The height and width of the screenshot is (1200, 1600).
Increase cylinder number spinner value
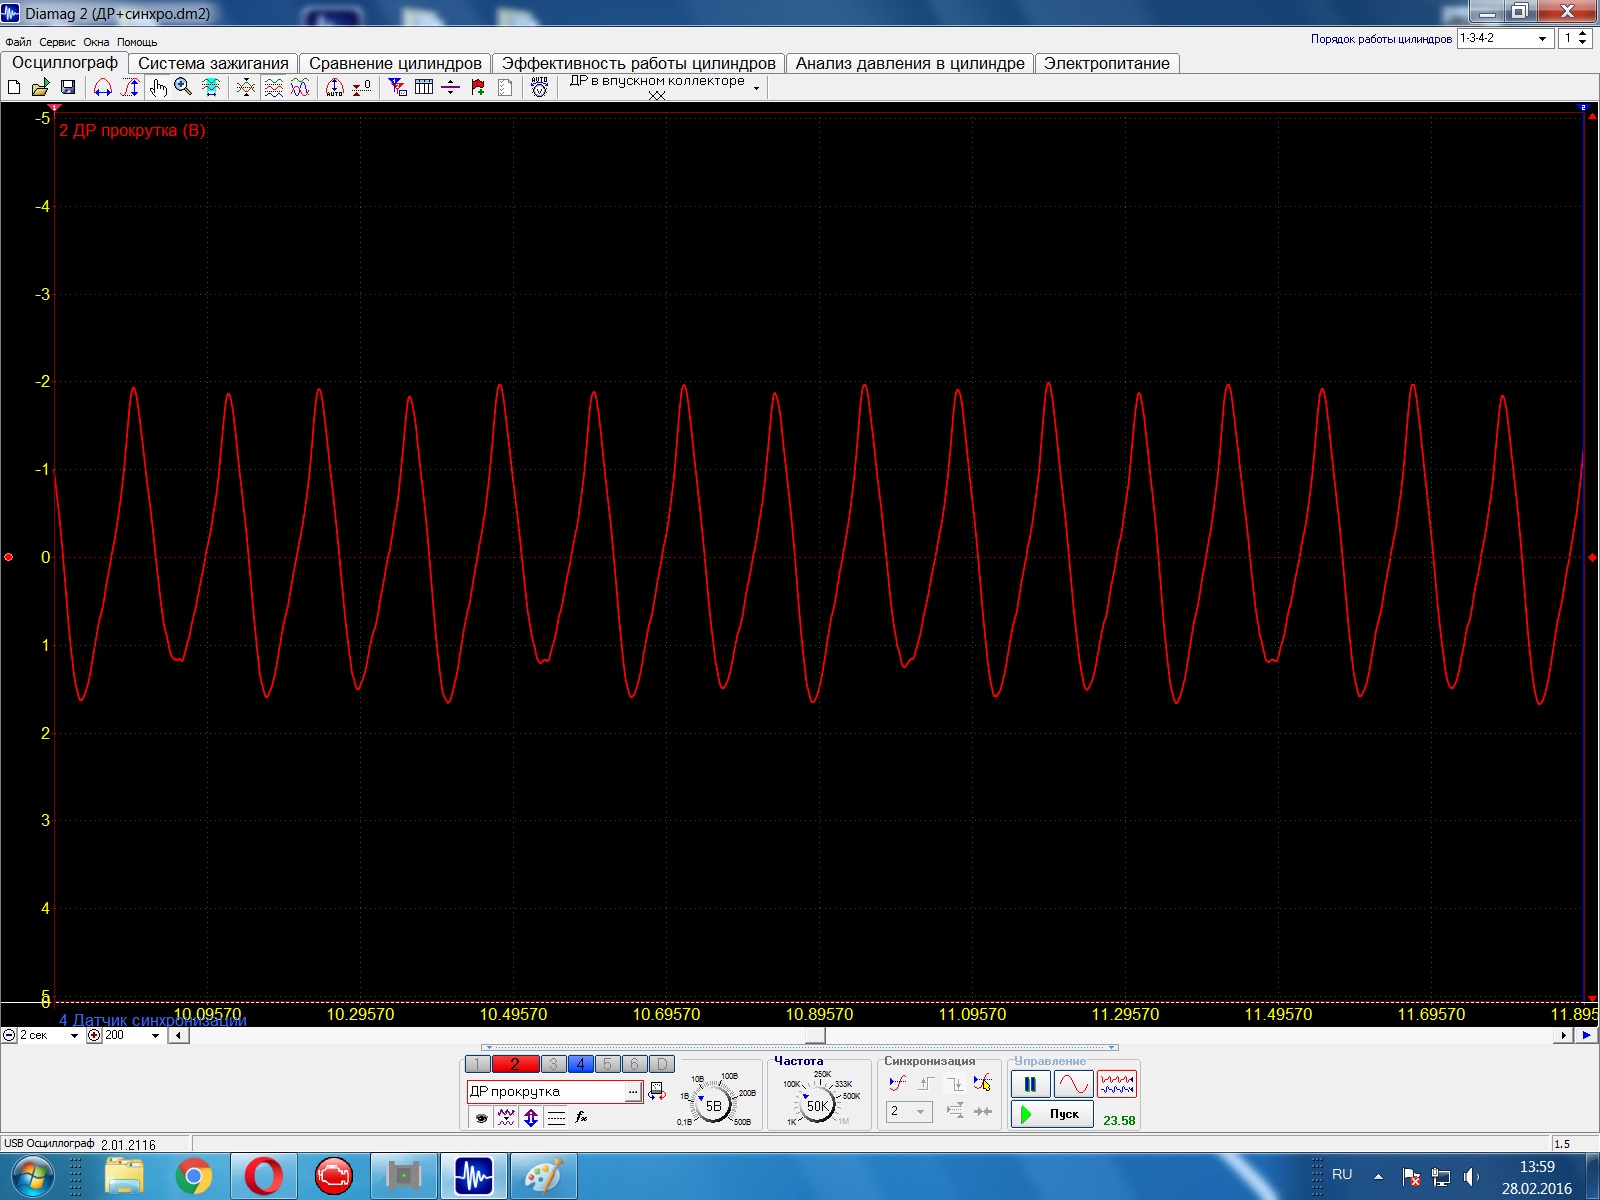point(1582,34)
